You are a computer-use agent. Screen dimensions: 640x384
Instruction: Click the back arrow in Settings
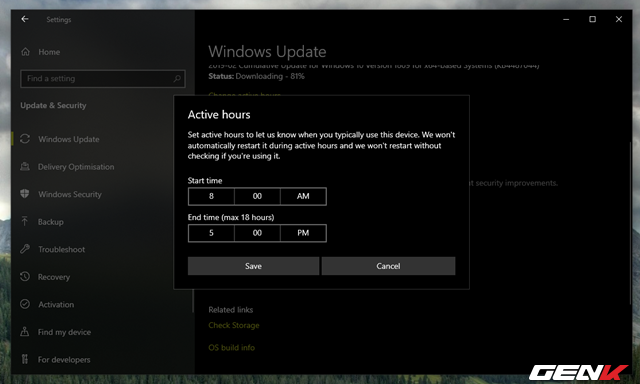[25, 19]
